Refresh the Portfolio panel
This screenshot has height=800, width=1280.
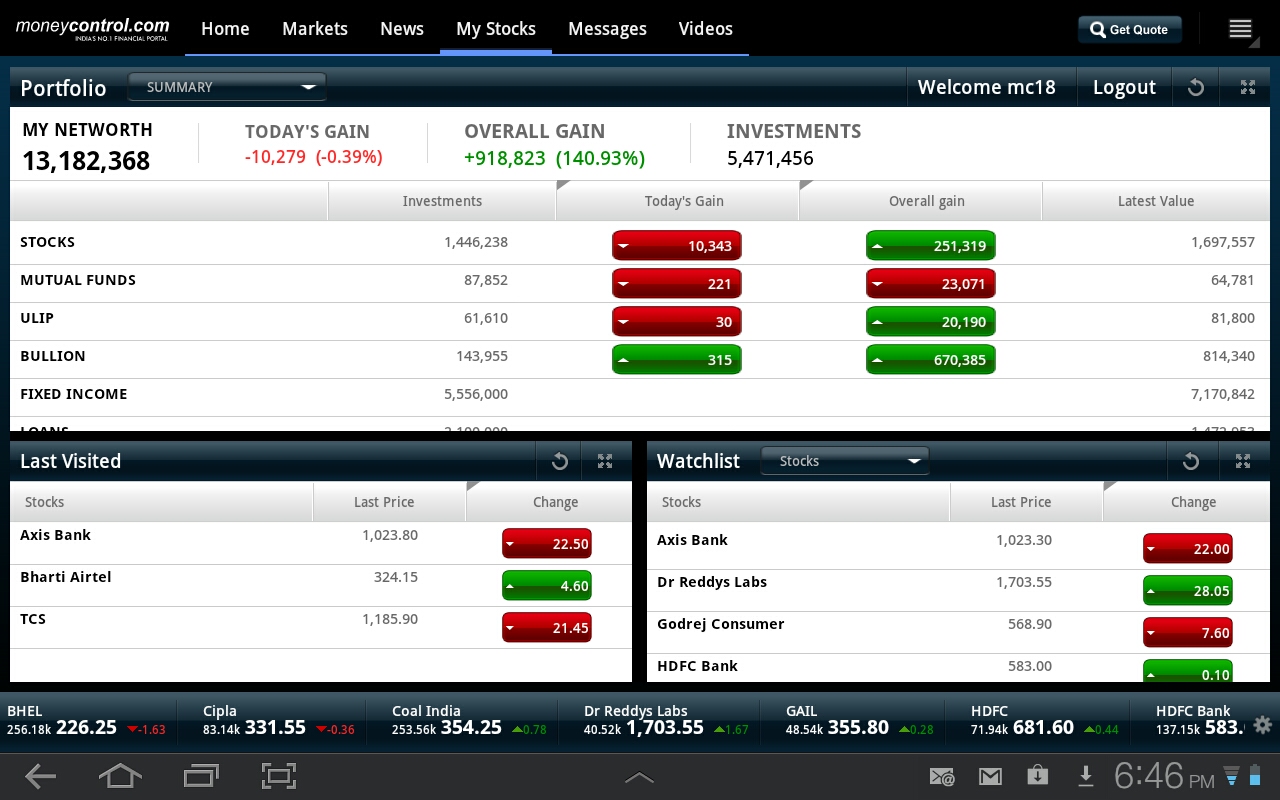click(x=1196, y=87)
